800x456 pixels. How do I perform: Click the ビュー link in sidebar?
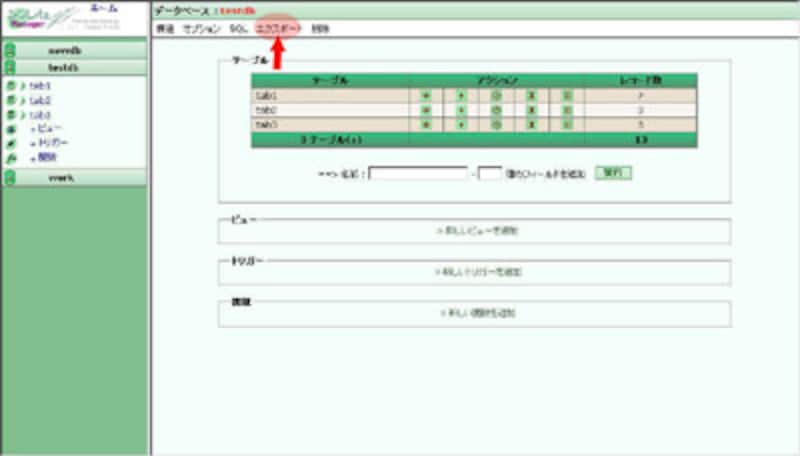coord(49,129)
